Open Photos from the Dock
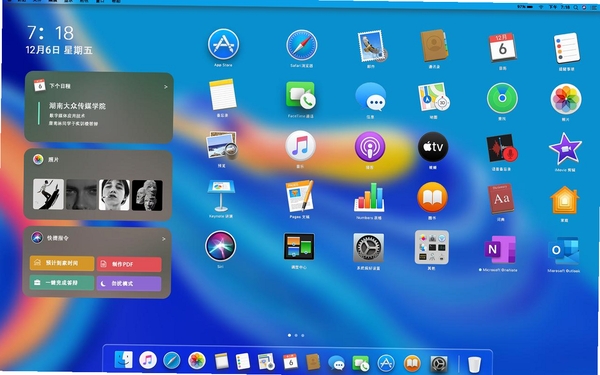 tap(197, 360)
